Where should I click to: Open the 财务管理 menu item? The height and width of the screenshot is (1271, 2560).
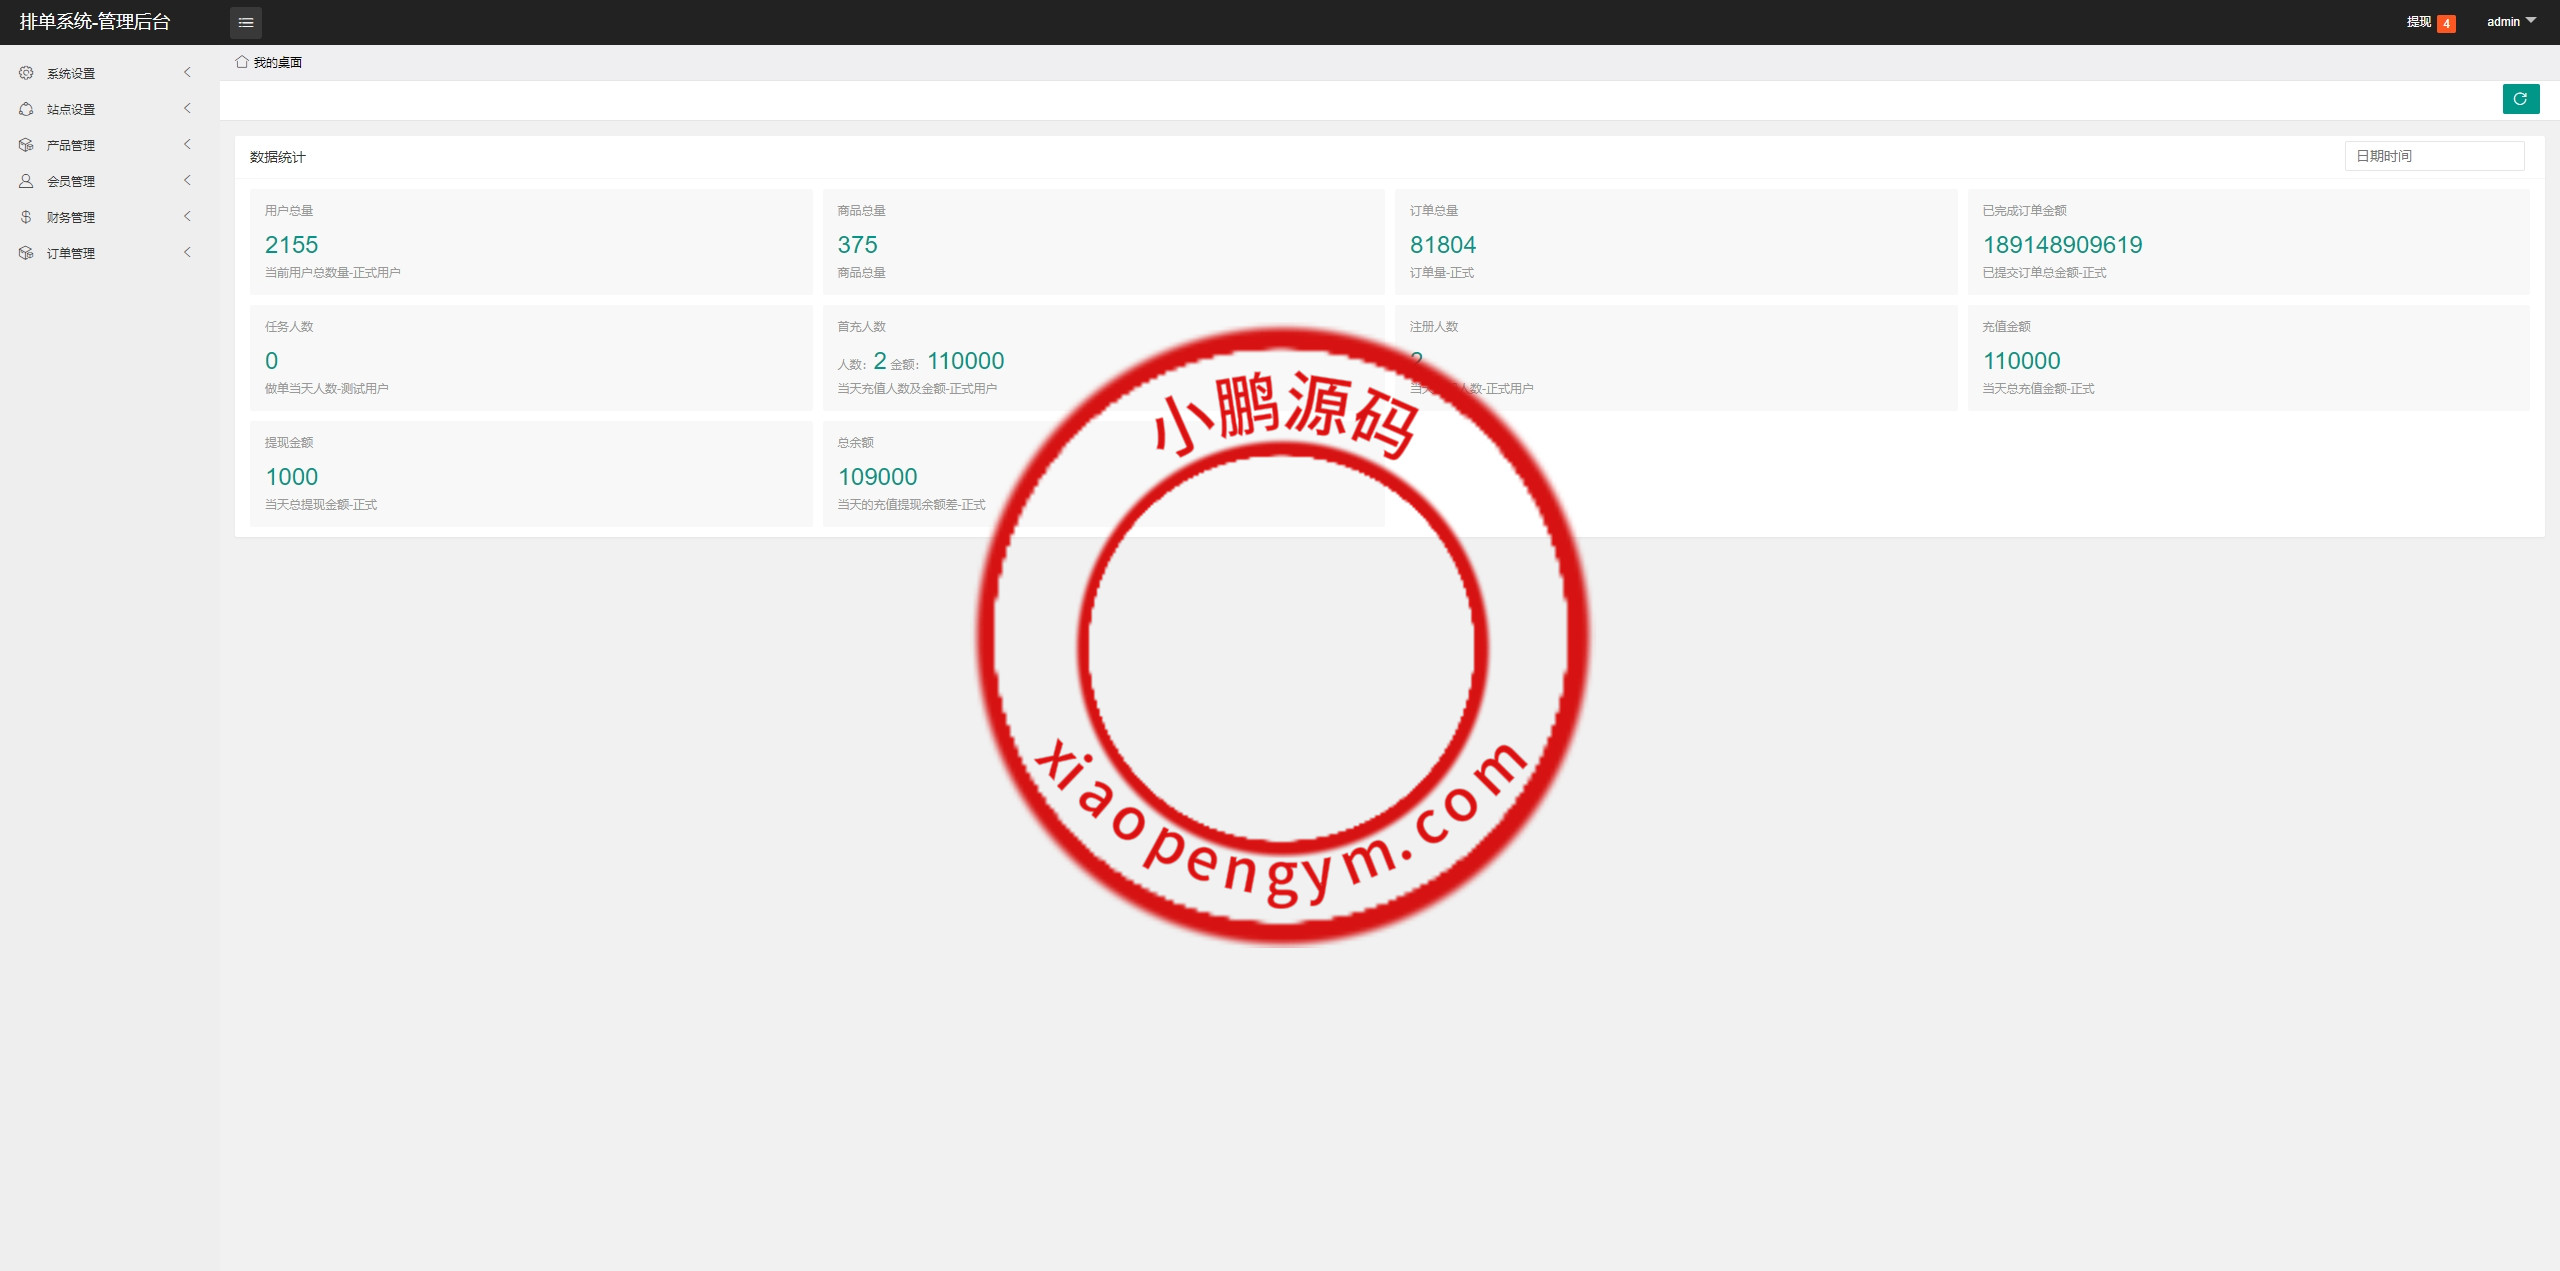point(71,217)
